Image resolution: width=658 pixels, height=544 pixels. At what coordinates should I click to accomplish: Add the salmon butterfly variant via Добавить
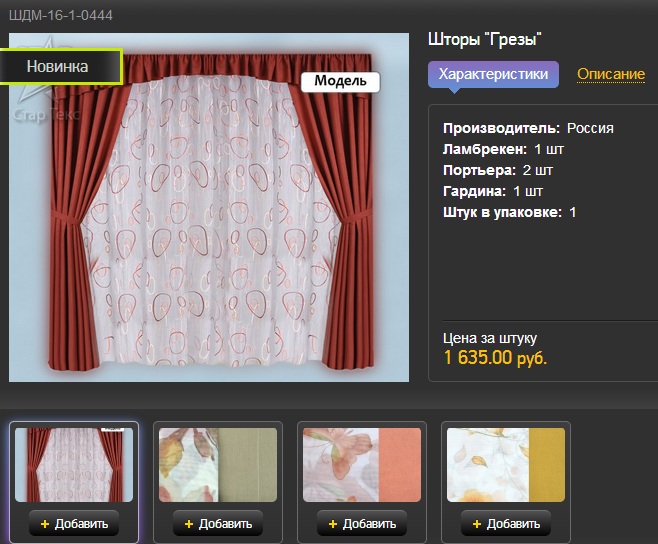(362, 523)
